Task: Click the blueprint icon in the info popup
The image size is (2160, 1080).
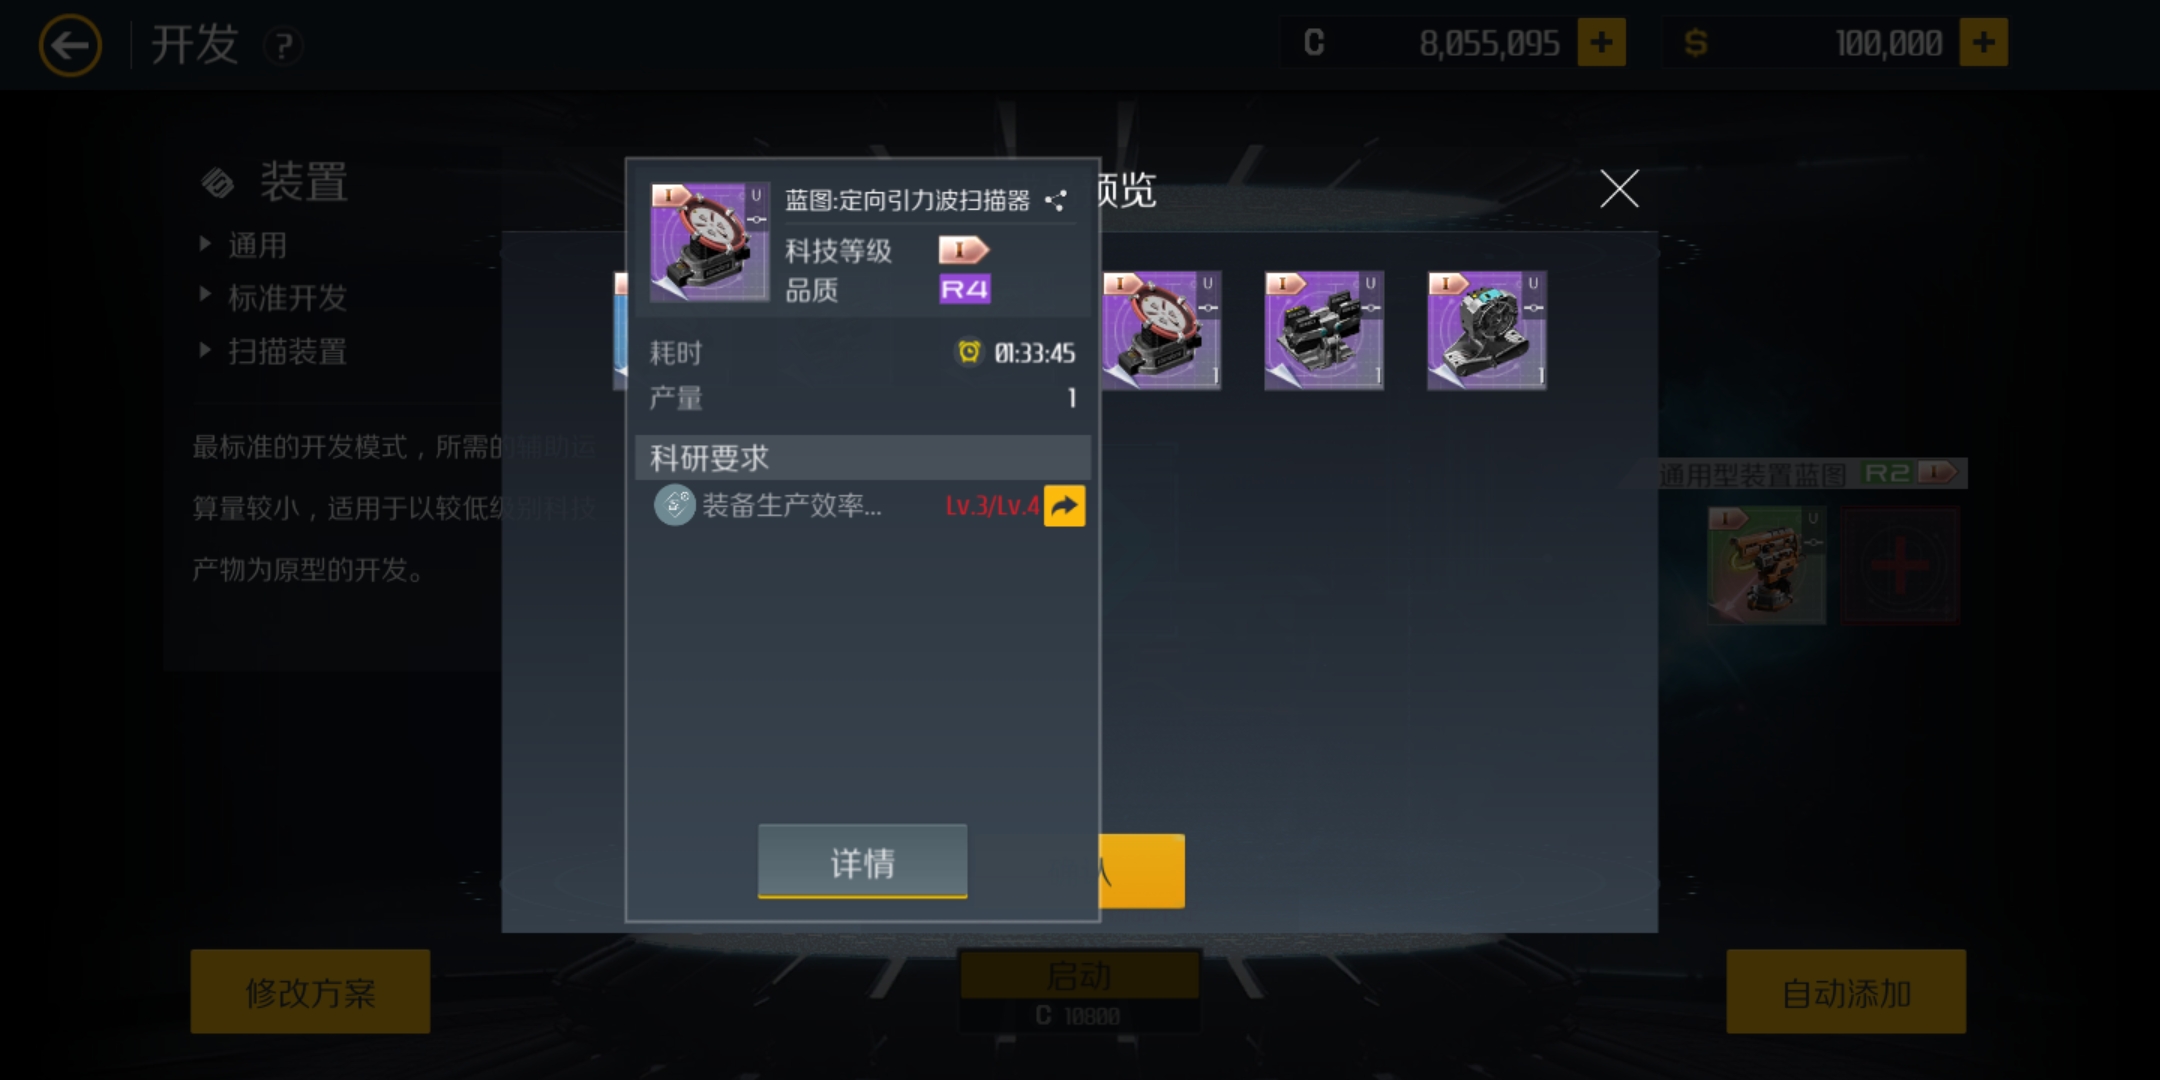Action: click(x=709, y=242)
